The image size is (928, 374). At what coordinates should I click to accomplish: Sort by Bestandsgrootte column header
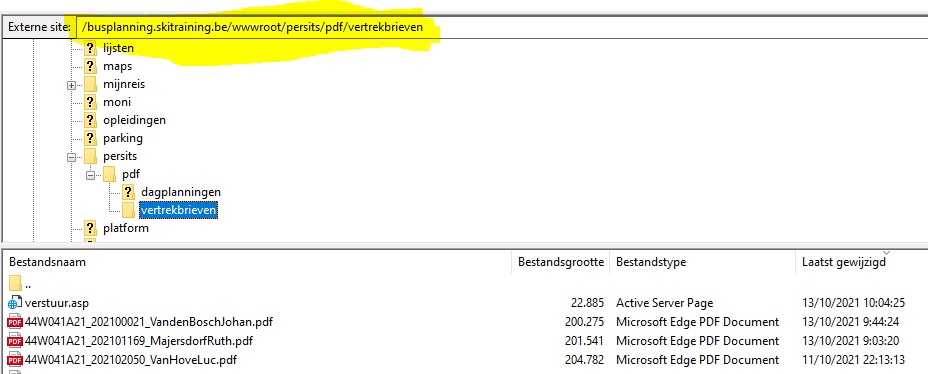coord(561,262)
